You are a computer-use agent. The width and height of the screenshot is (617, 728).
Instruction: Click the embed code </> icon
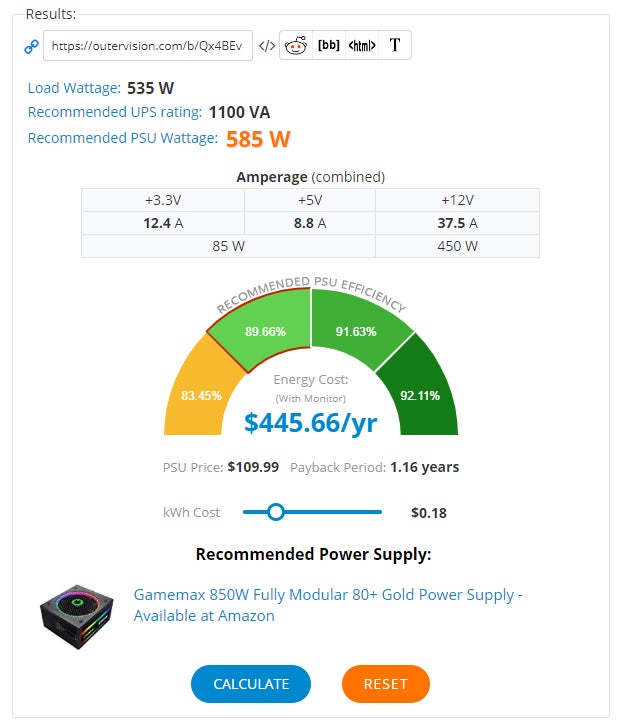266,45
